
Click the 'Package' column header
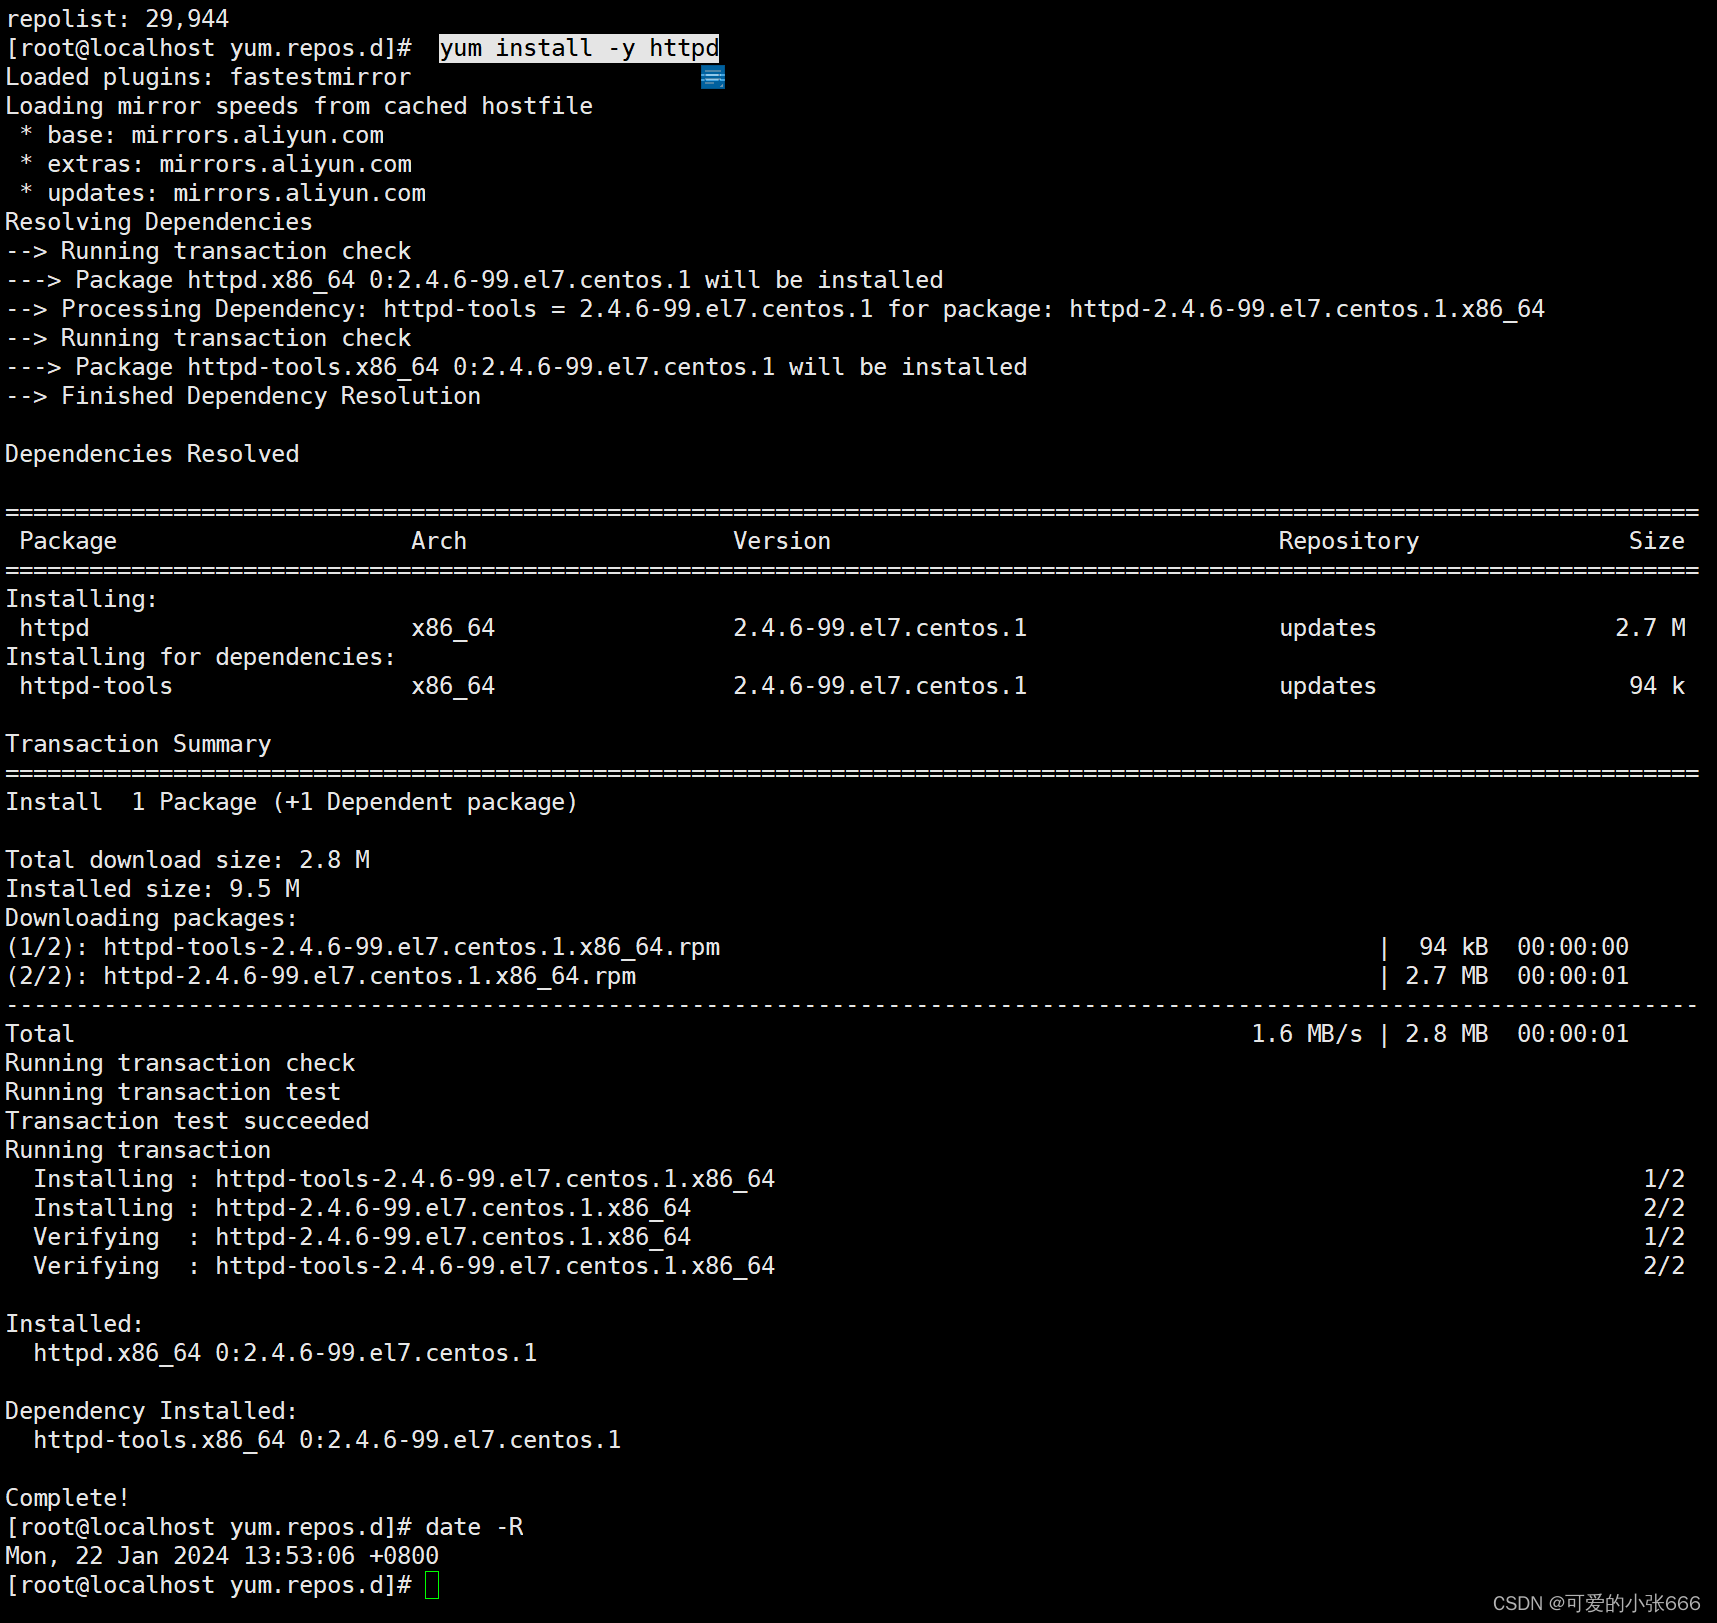click(68, 541)
